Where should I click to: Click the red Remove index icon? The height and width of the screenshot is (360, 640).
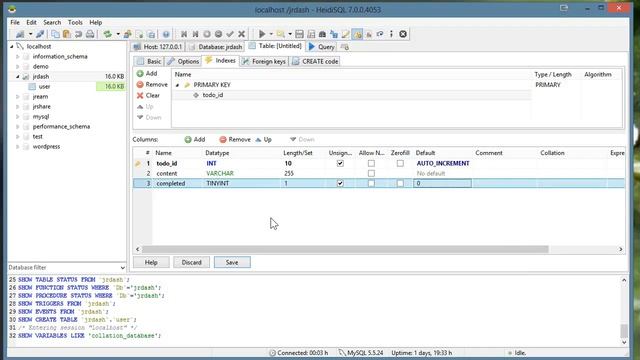click(x=140, y=84)
